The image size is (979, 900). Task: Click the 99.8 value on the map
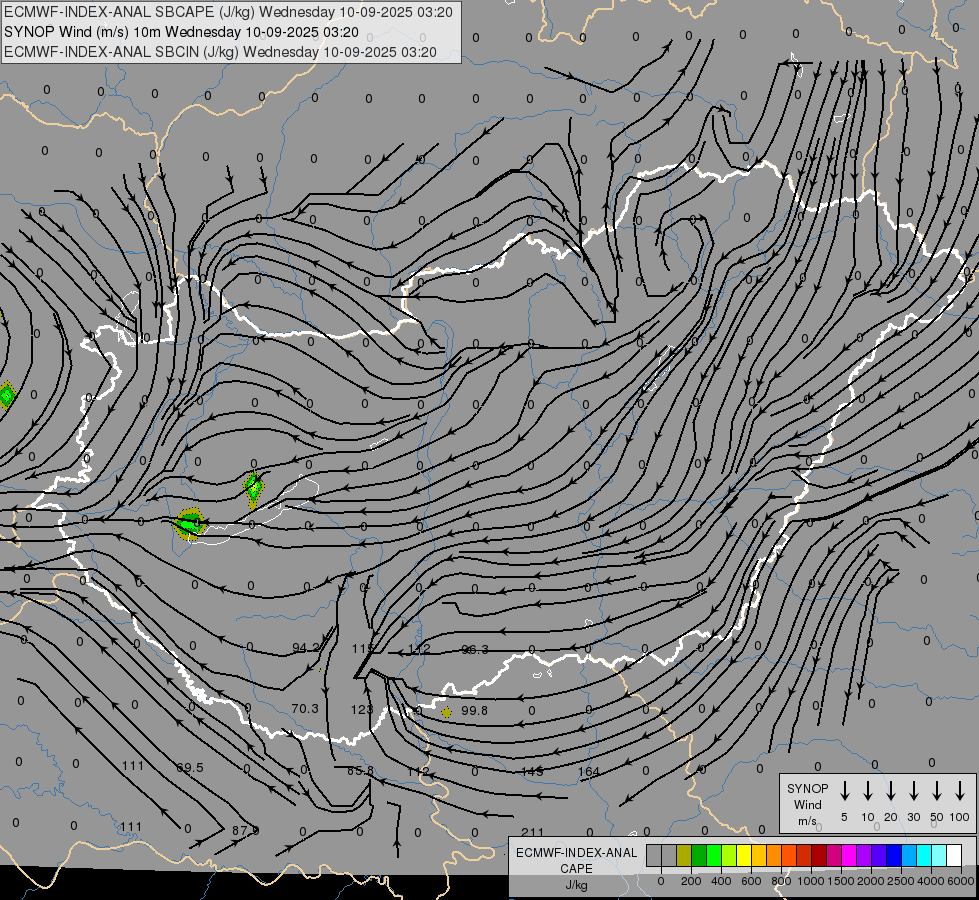pyautogui.click(x=475, y=710)
